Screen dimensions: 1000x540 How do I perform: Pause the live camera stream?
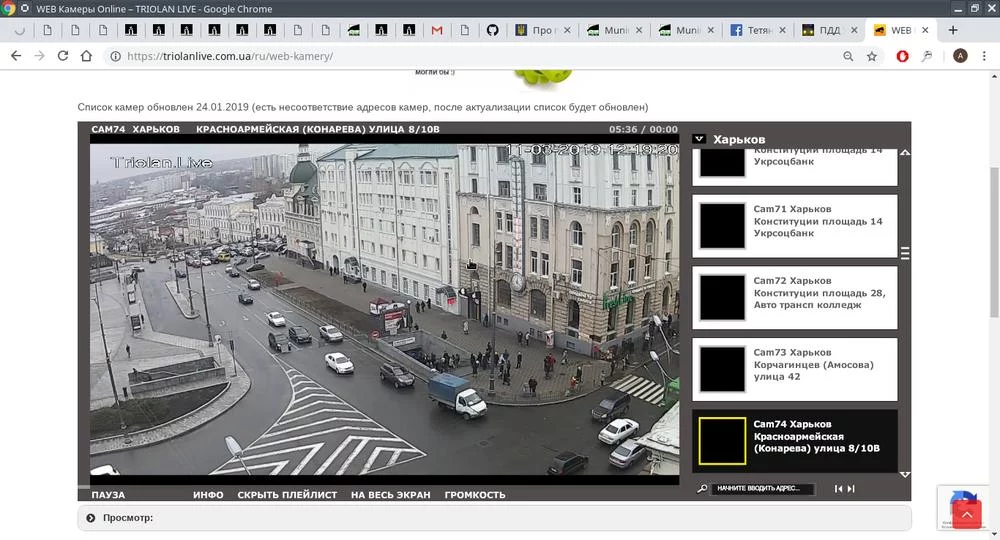[x=108, y=495]
